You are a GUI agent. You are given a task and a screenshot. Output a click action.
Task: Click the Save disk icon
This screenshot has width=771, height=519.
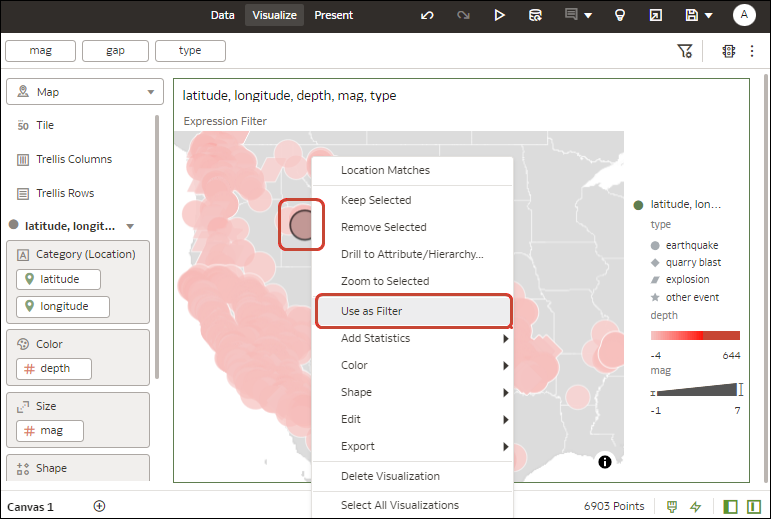click(x=691, y=15)
